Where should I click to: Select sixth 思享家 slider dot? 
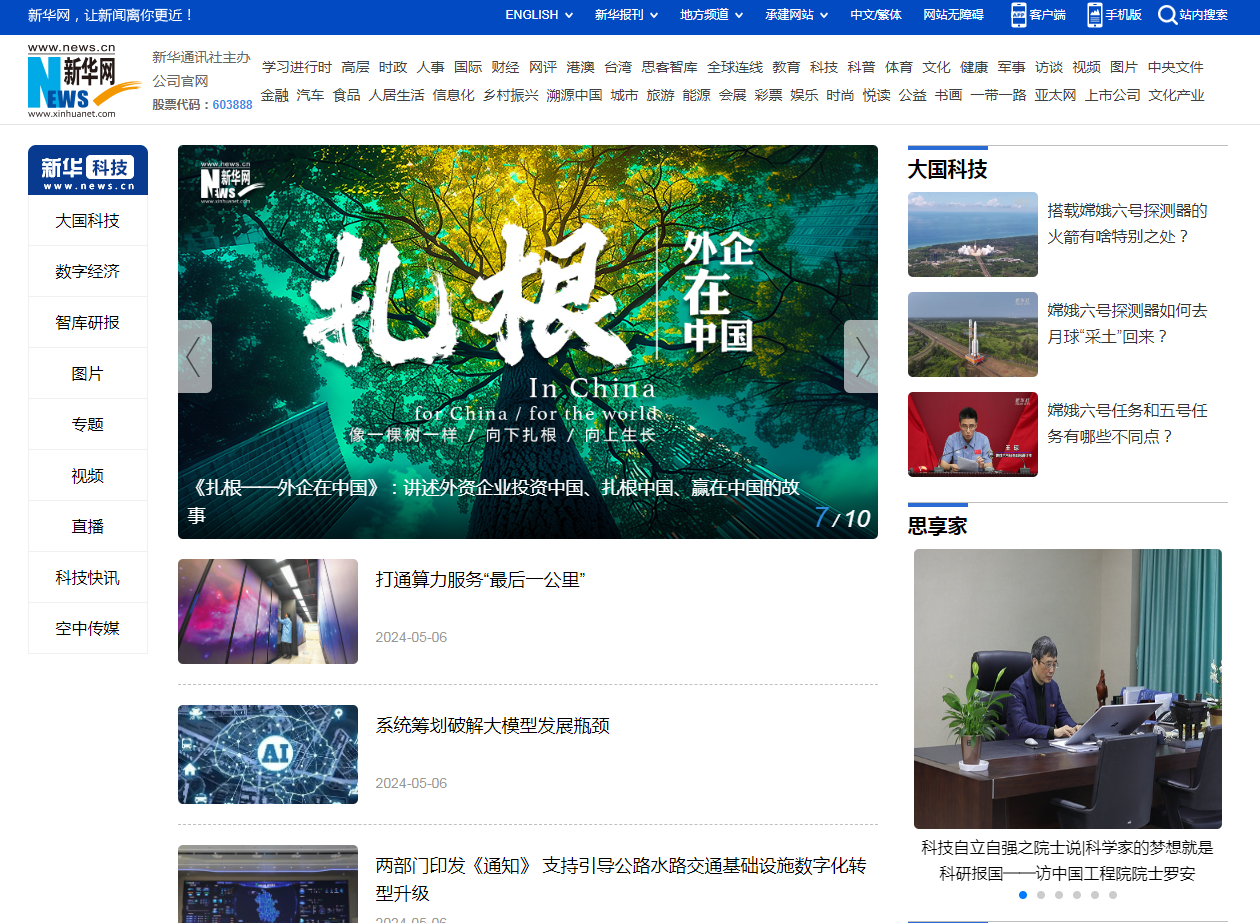1113,895
